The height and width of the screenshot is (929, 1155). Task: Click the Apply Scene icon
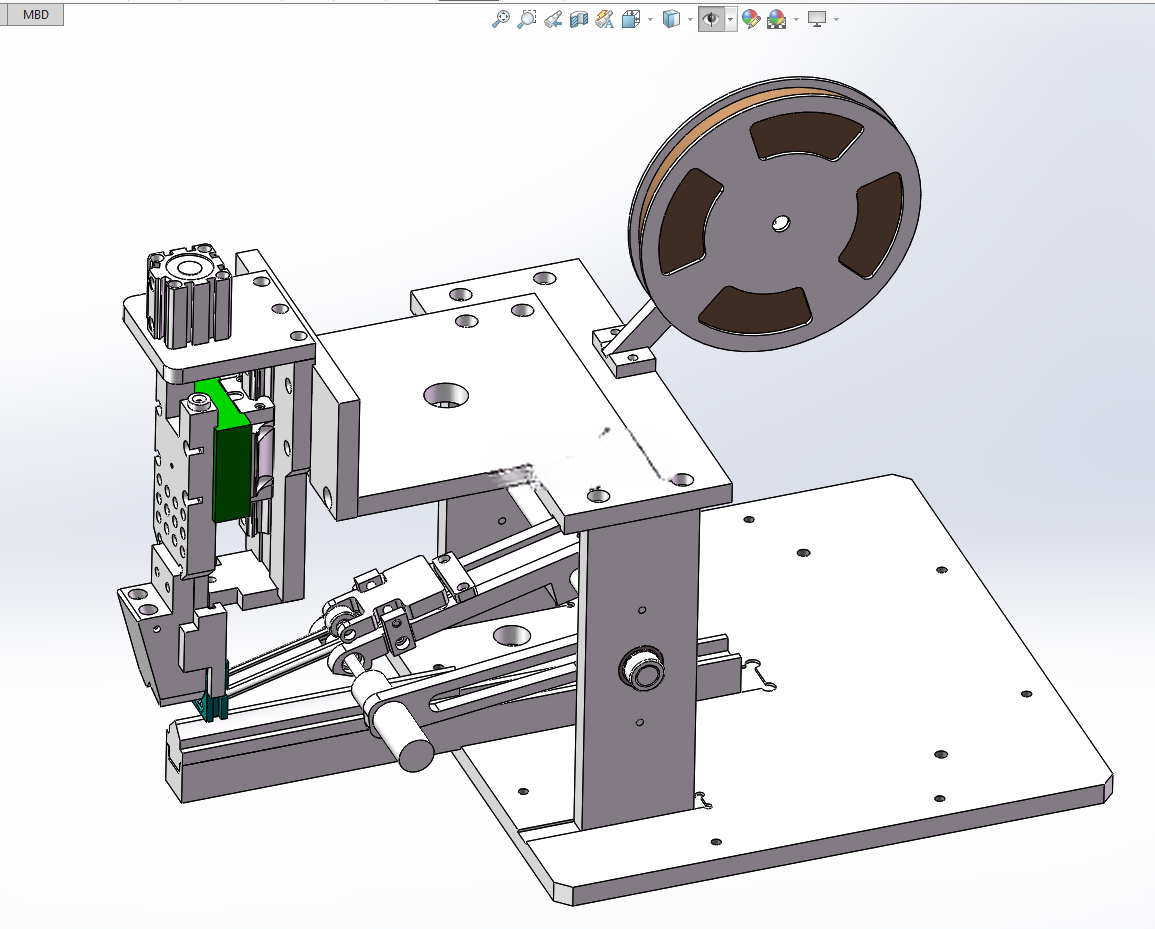(776, 19)
